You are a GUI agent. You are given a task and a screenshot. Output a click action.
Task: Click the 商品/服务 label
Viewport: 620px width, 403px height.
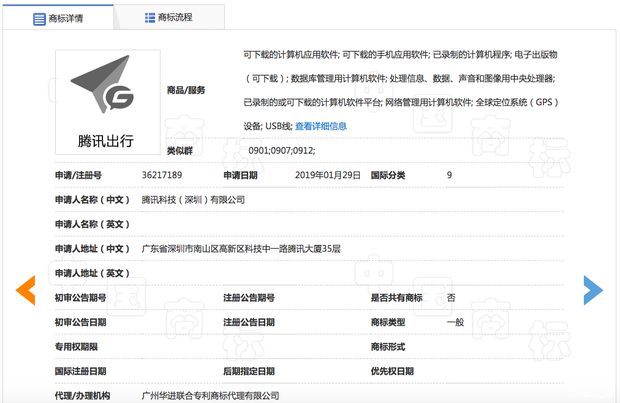pos(186,90)
